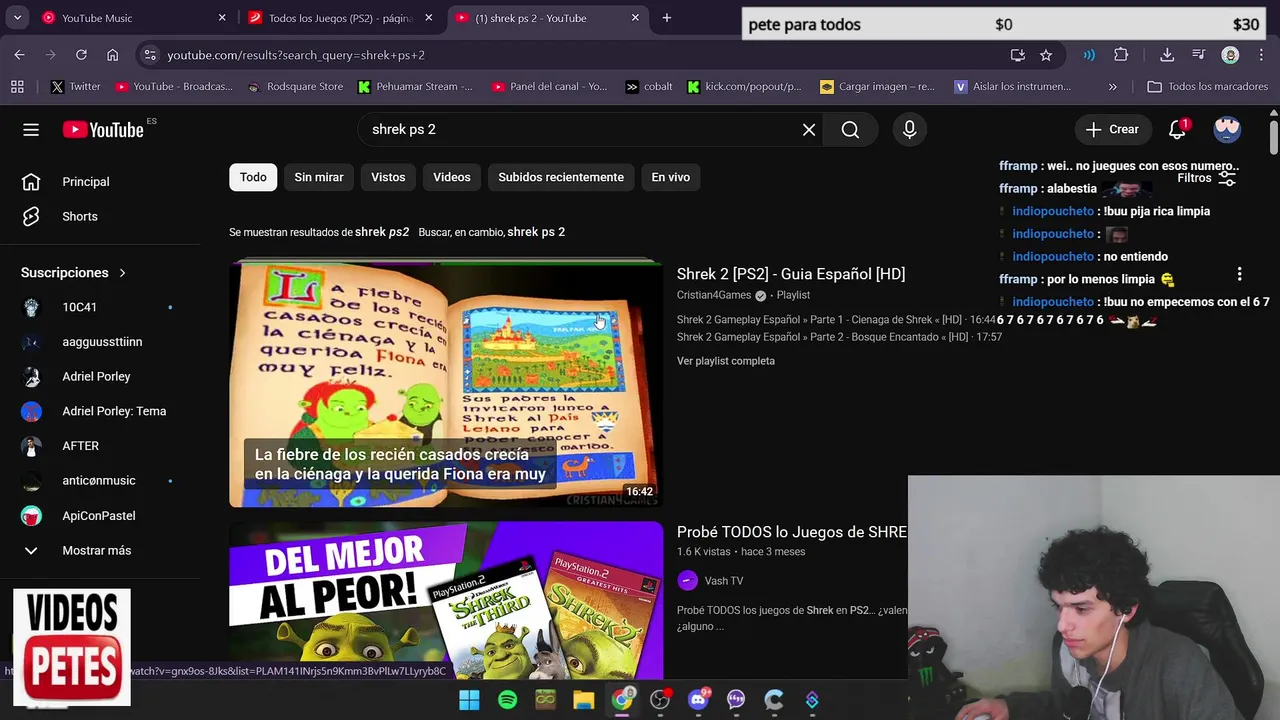Select the shrek ps 2 - YouTube tab
This screenshot has width=1280, height=720.
(x=547, y=18)
